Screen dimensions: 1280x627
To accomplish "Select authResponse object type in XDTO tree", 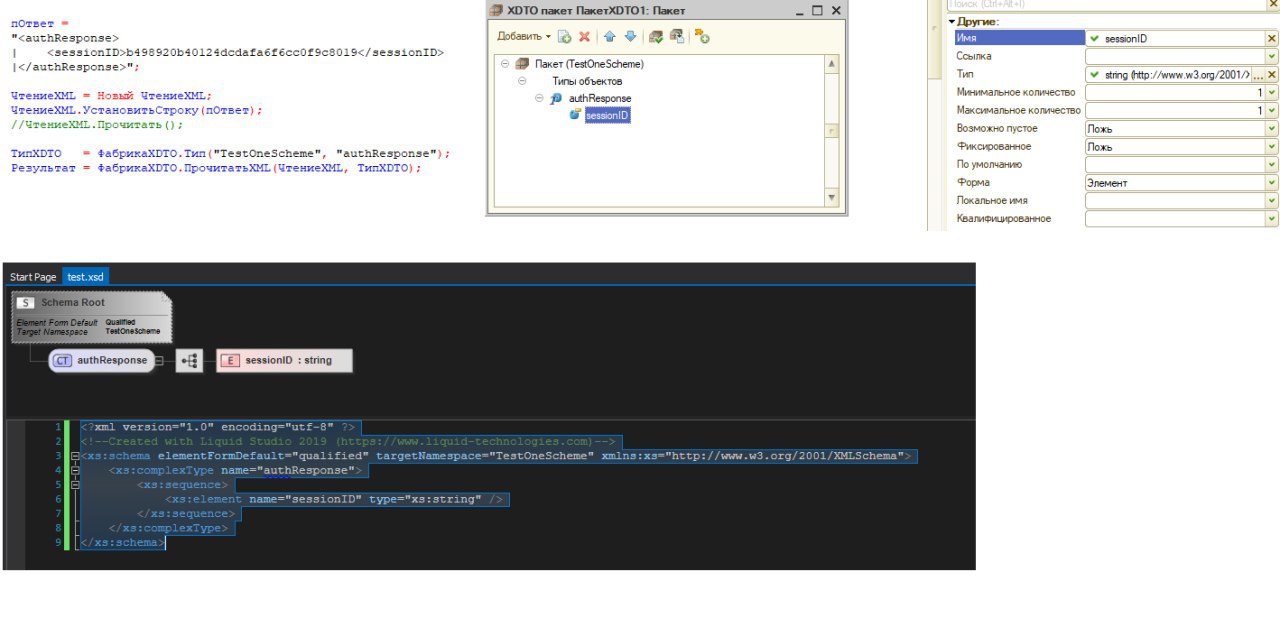I will coord(600,98).
